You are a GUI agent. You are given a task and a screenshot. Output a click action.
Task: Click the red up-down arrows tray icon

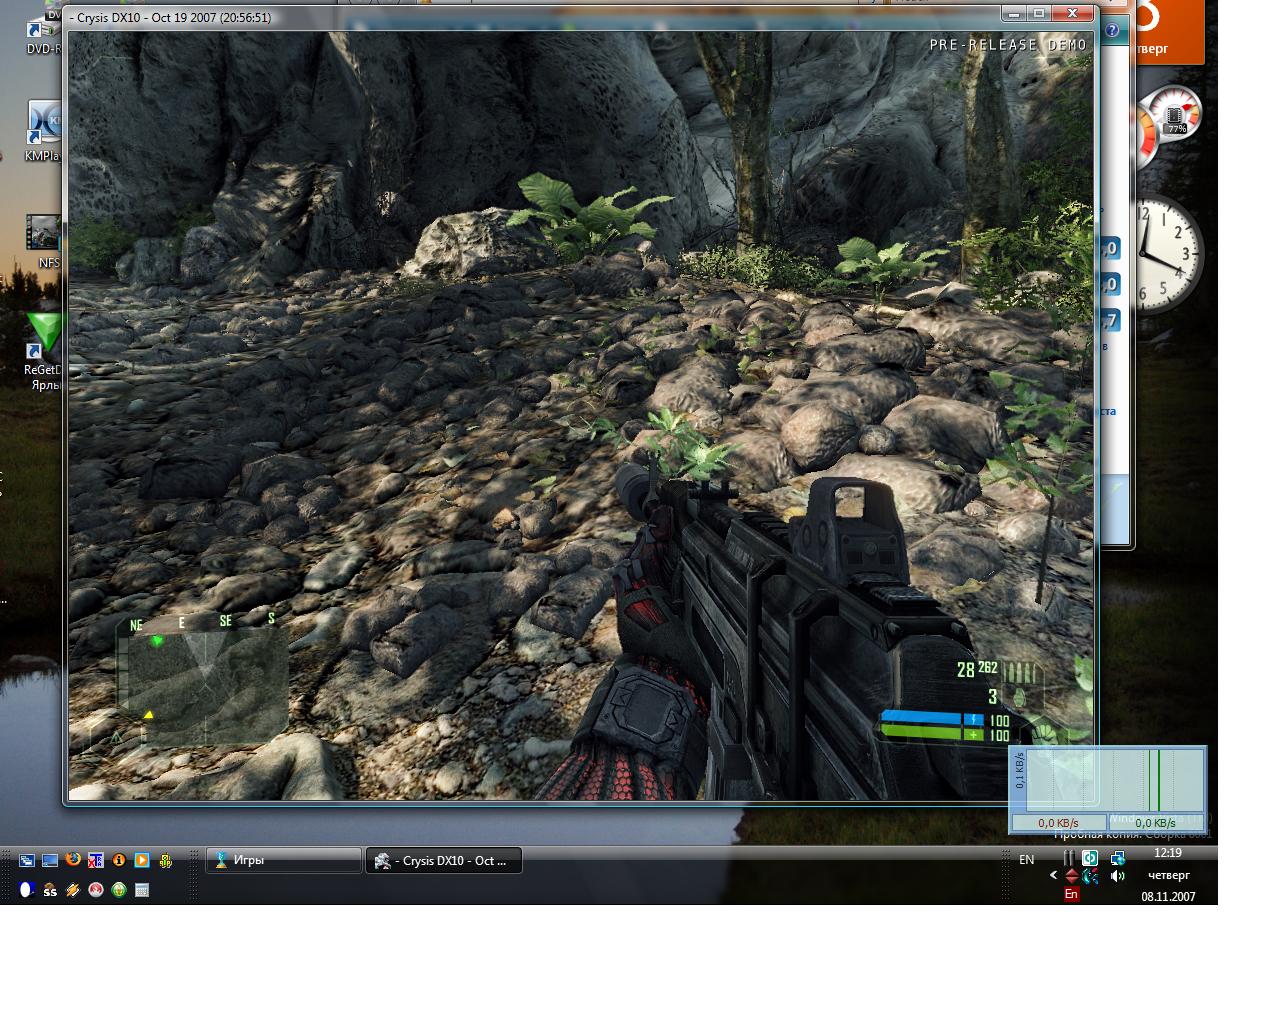point(1071,876)
